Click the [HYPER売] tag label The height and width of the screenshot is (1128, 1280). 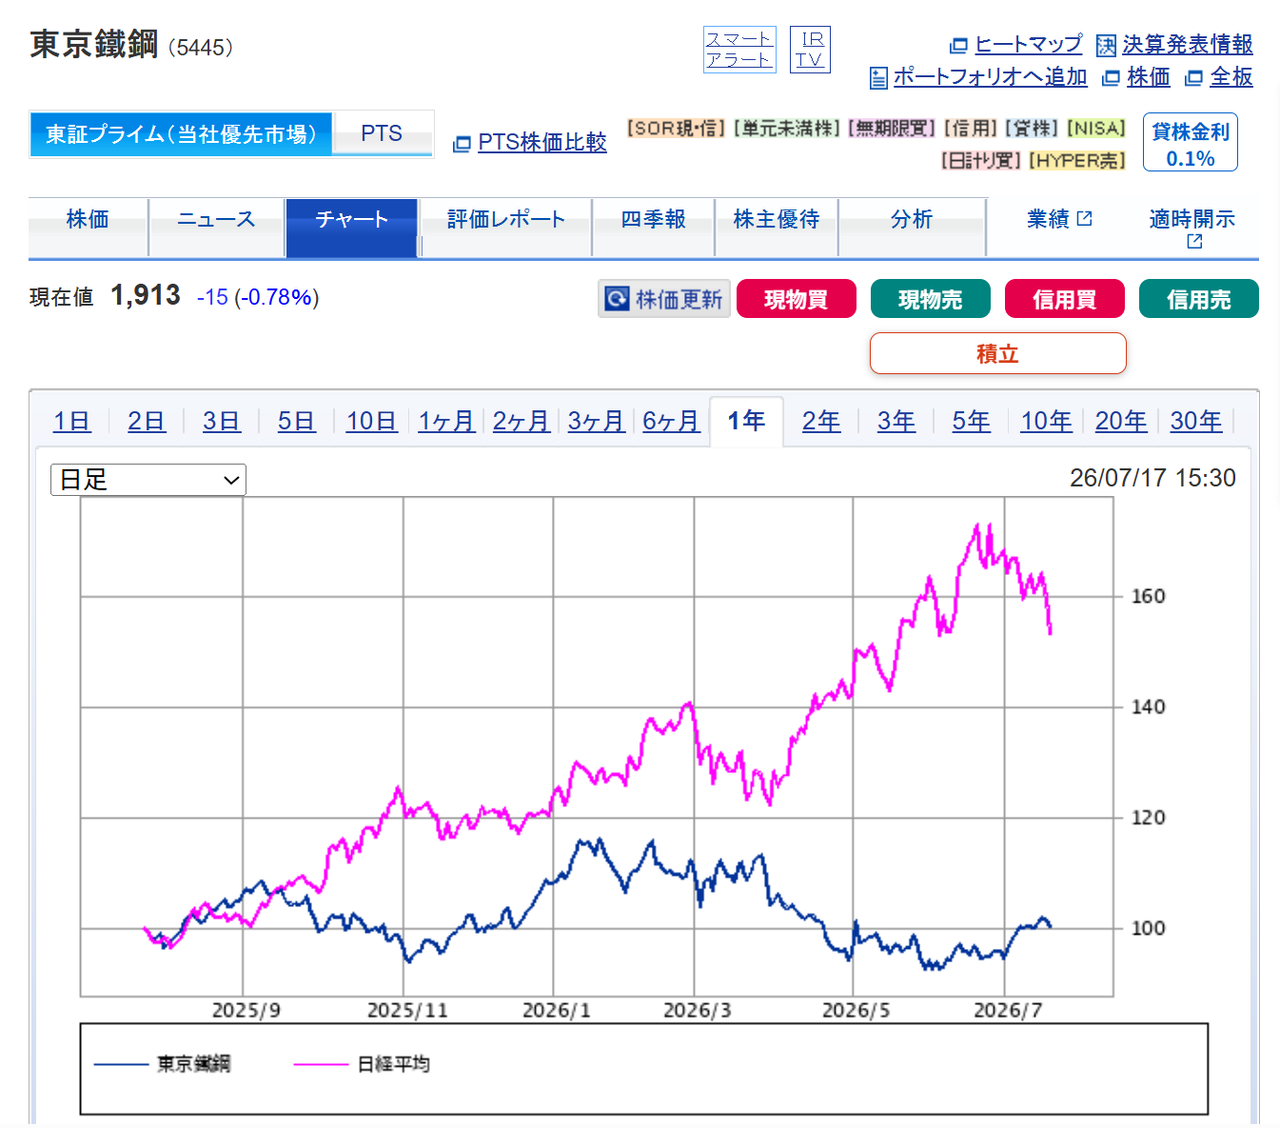pos(1078,160)
